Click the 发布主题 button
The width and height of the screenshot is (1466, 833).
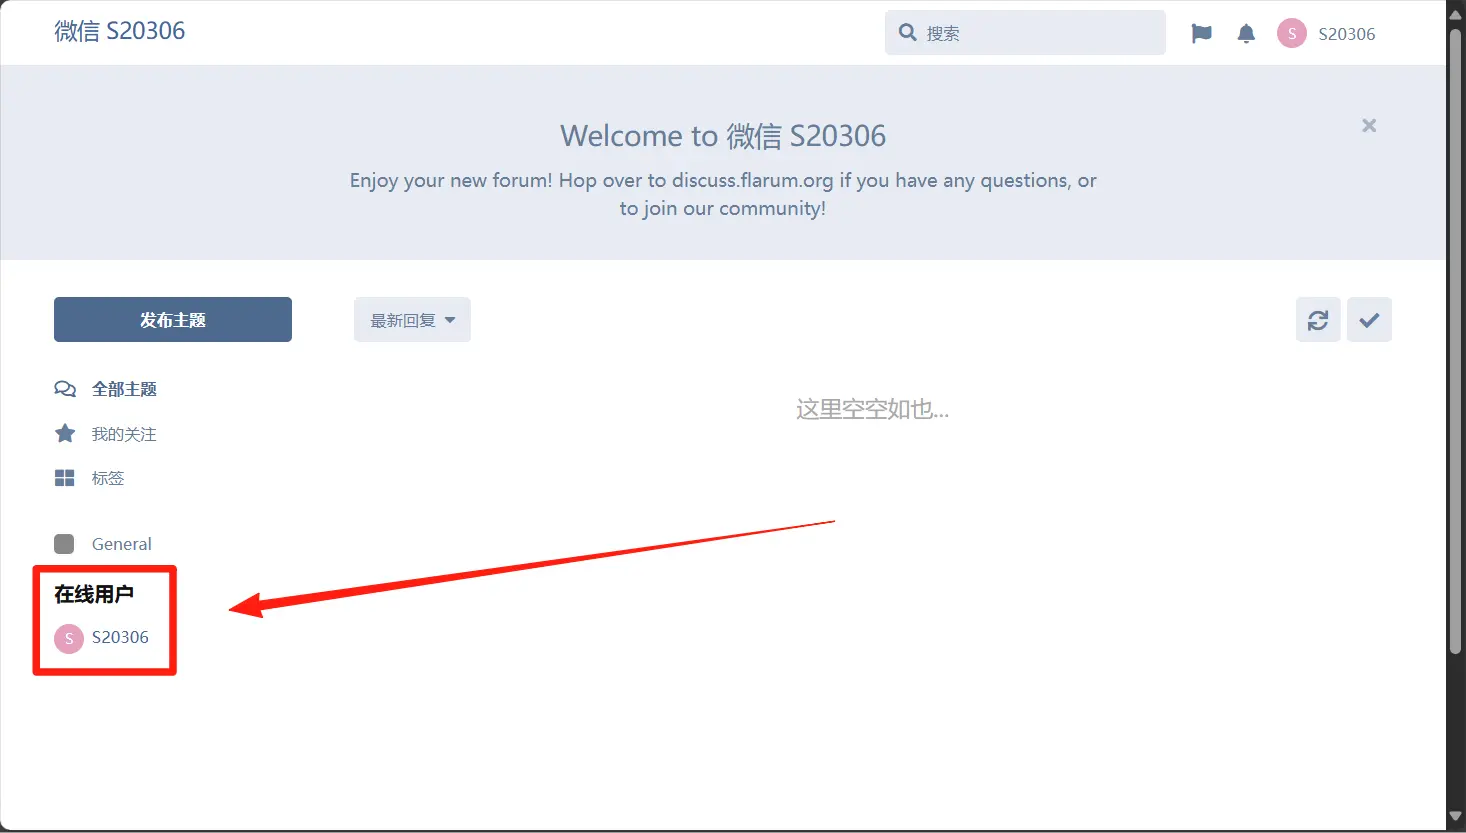point(173,320)
